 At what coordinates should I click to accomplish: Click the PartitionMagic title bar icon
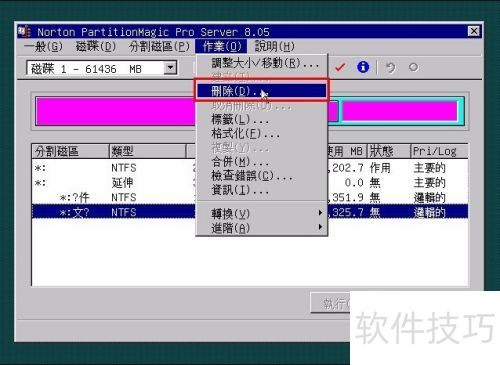point(24,31)
